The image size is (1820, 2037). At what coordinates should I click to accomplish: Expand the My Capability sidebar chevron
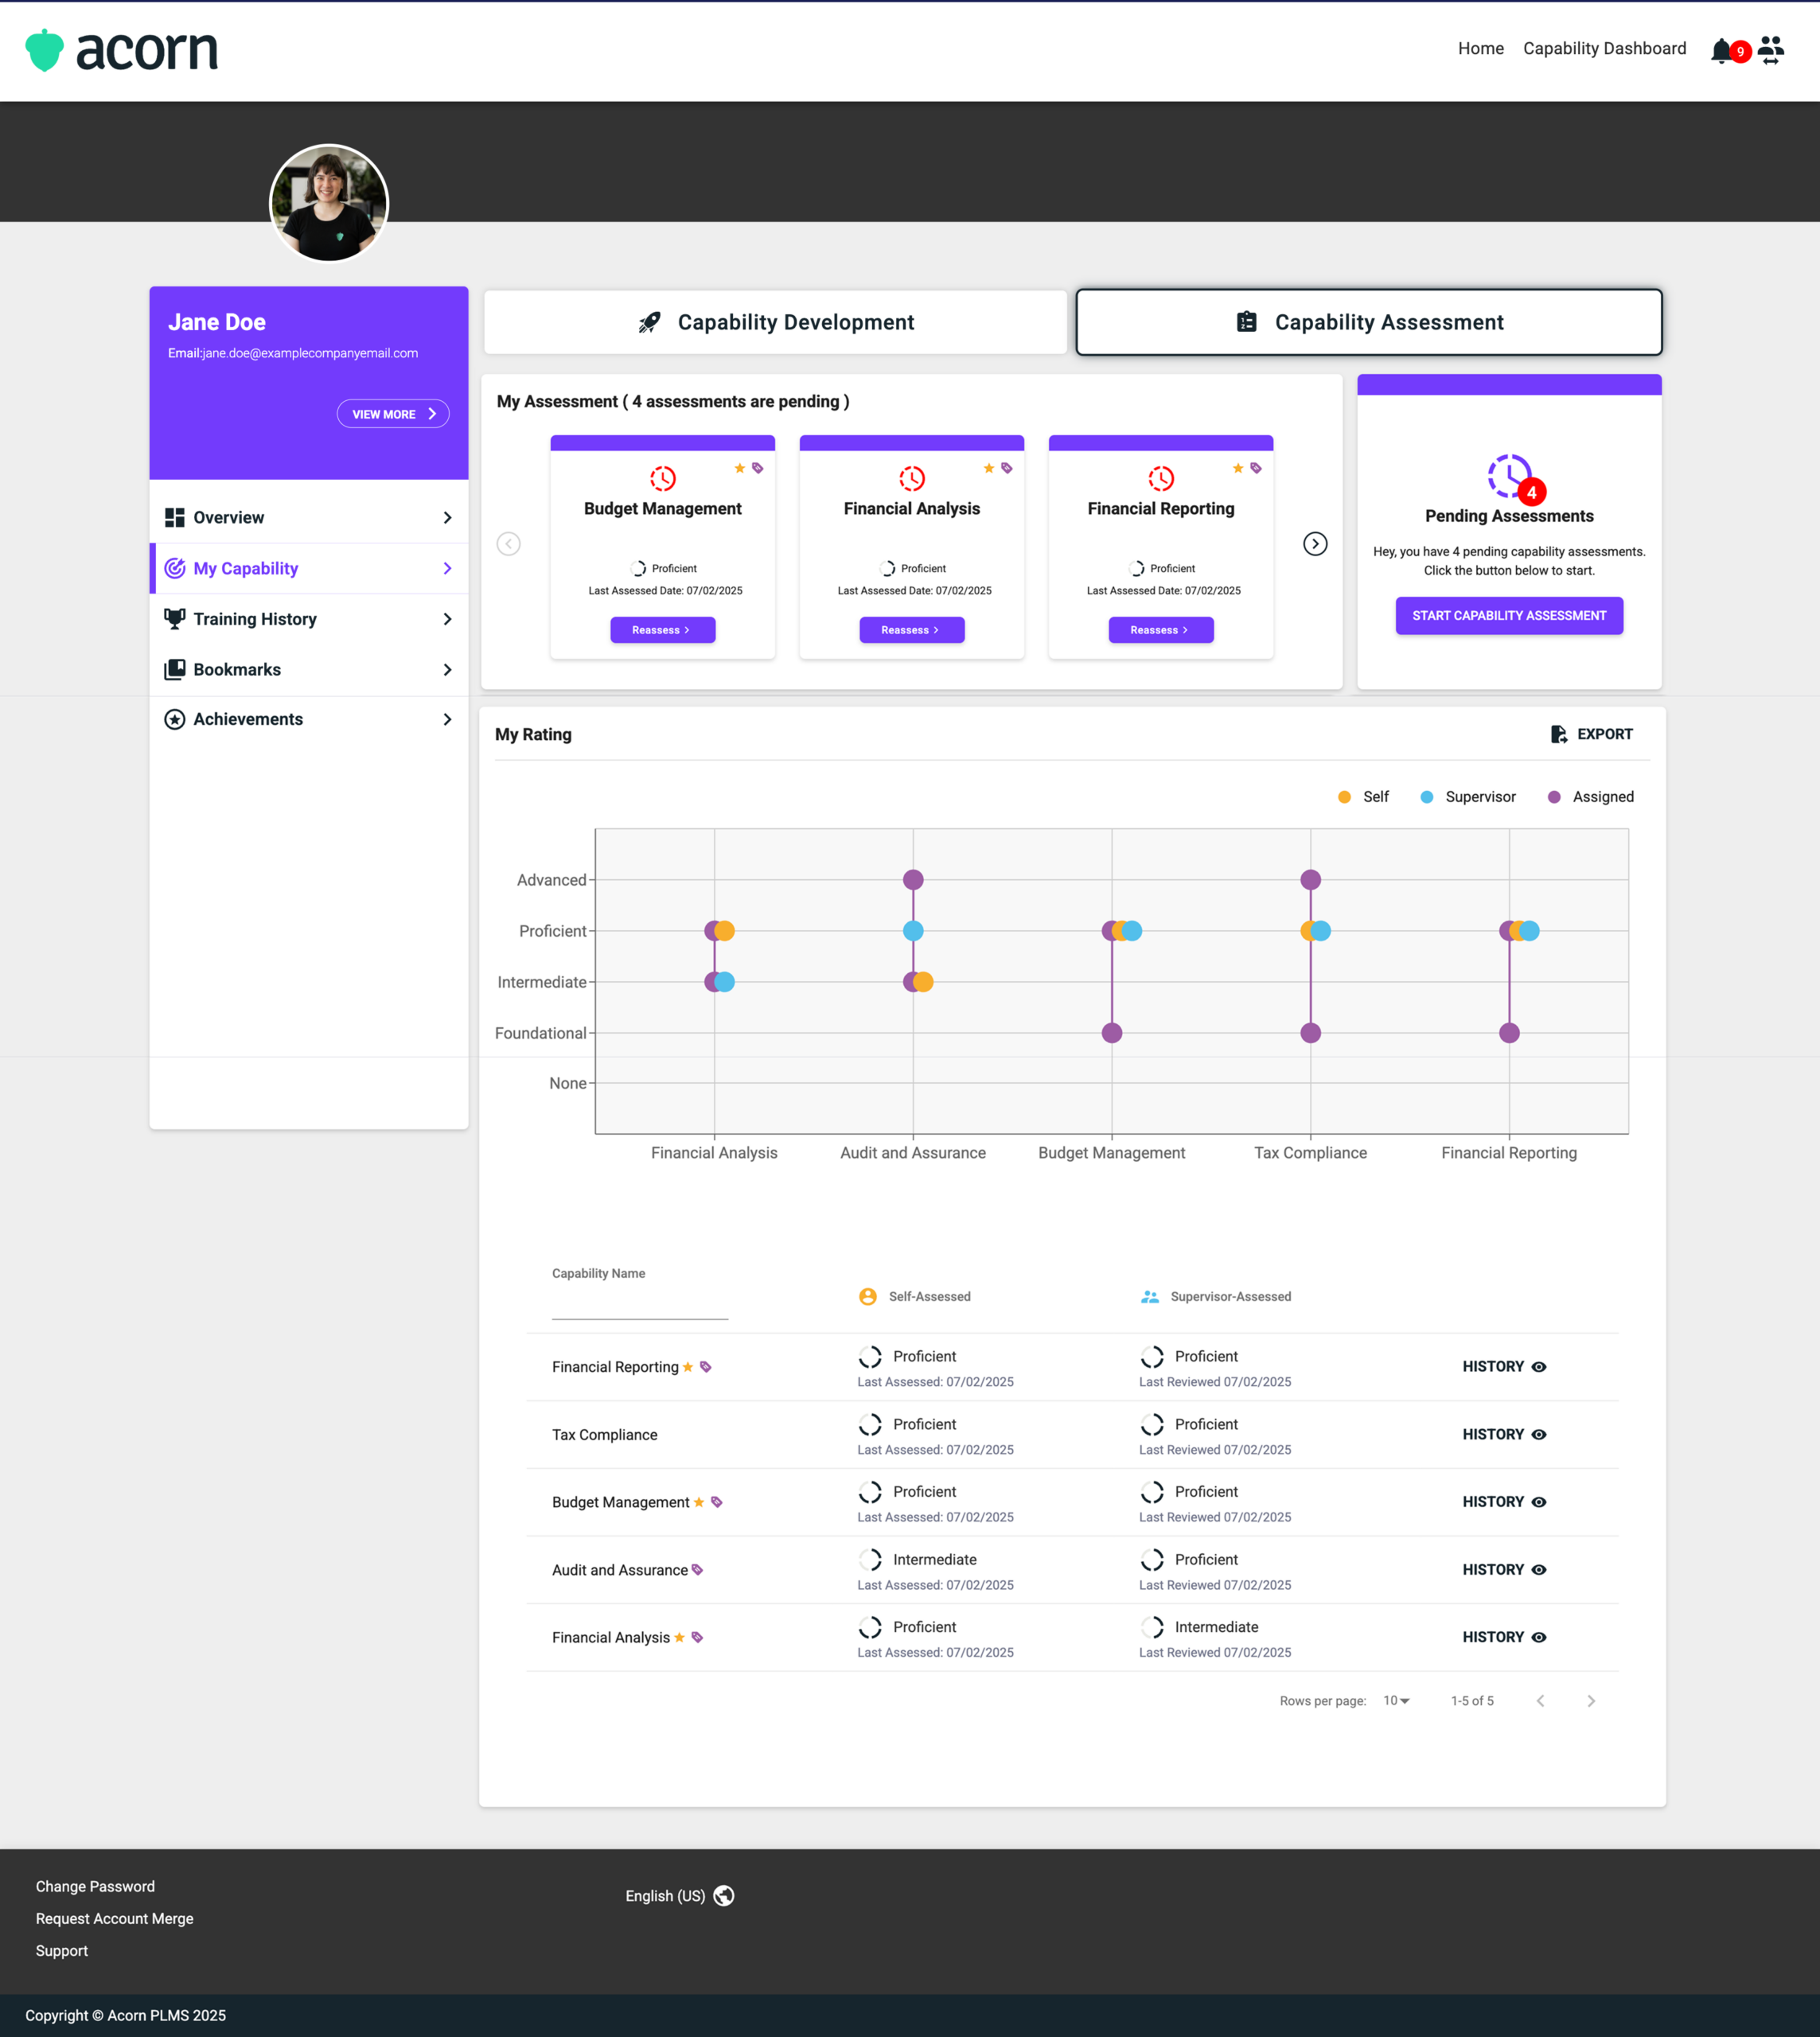(x=447, y=568)
